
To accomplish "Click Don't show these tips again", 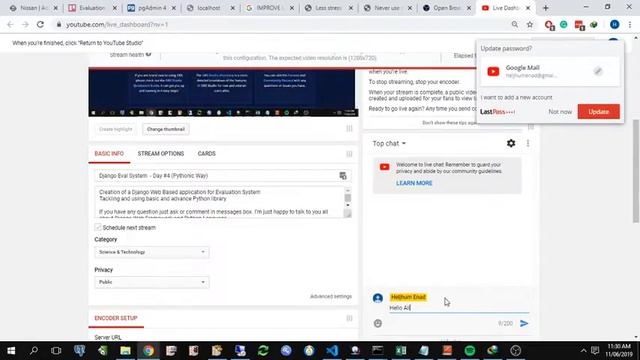I will click(449, 122).
